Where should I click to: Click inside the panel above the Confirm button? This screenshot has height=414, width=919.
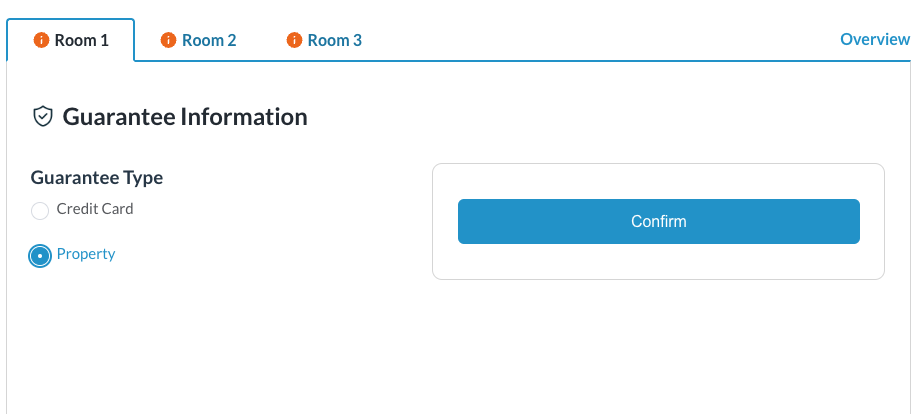[x=658, y=181]
